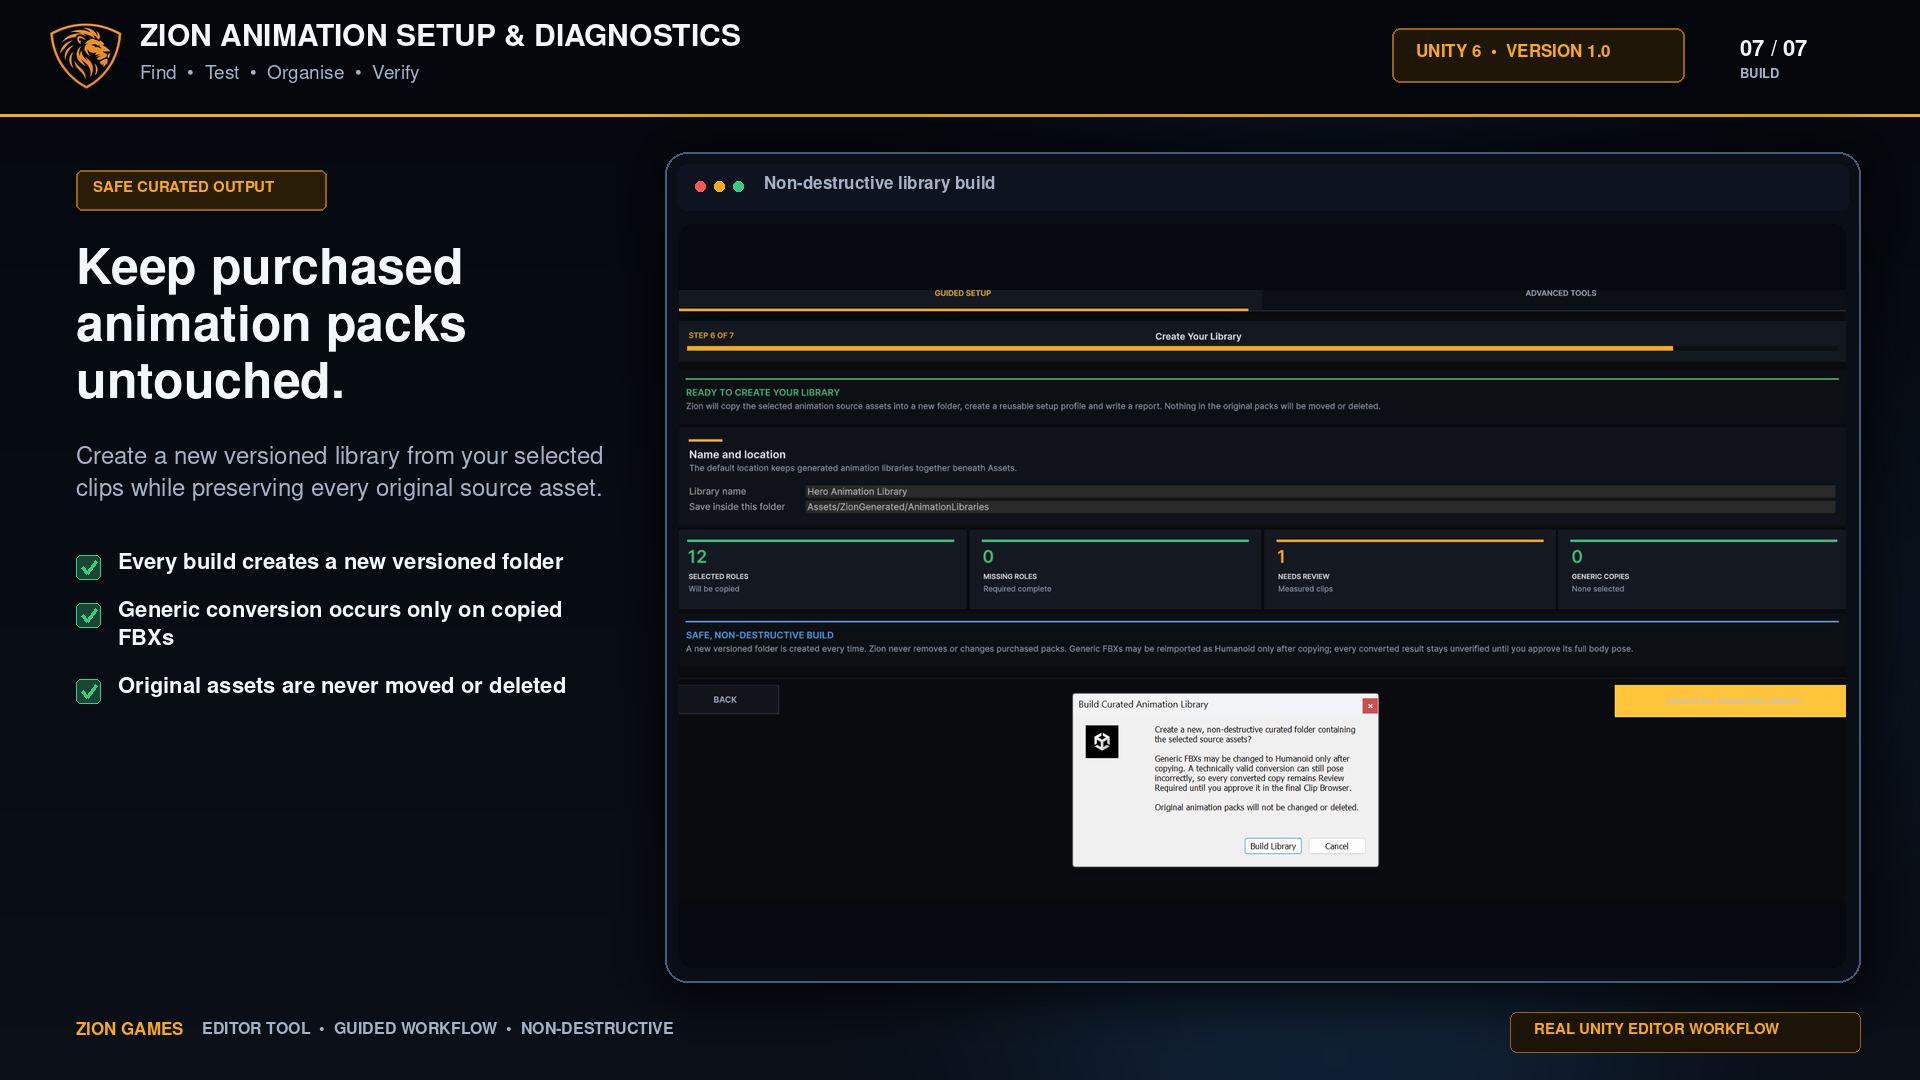Viewport: 1920px width, 1080px height.
Task: Click the Unity cube icon in the dialog
Action: point(1102,742)
